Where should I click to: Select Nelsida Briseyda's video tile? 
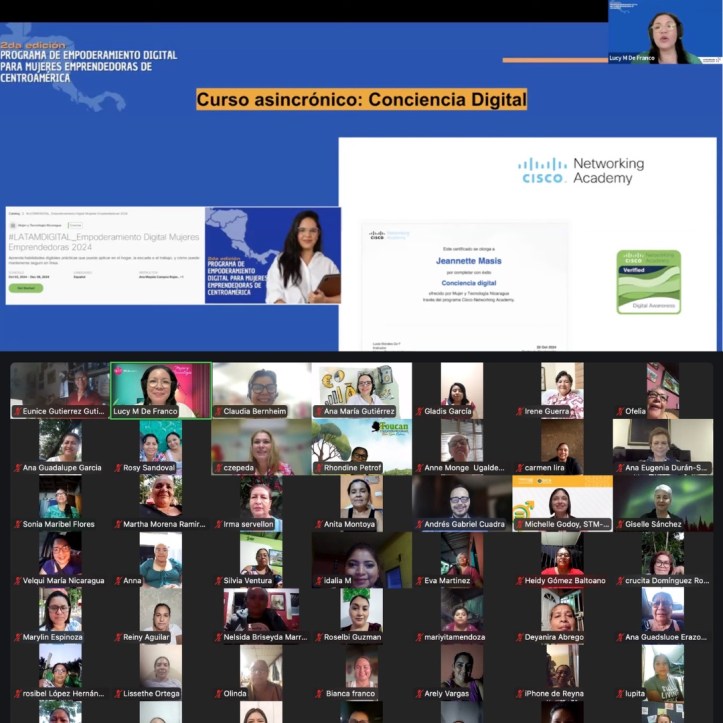pos(261,616)
